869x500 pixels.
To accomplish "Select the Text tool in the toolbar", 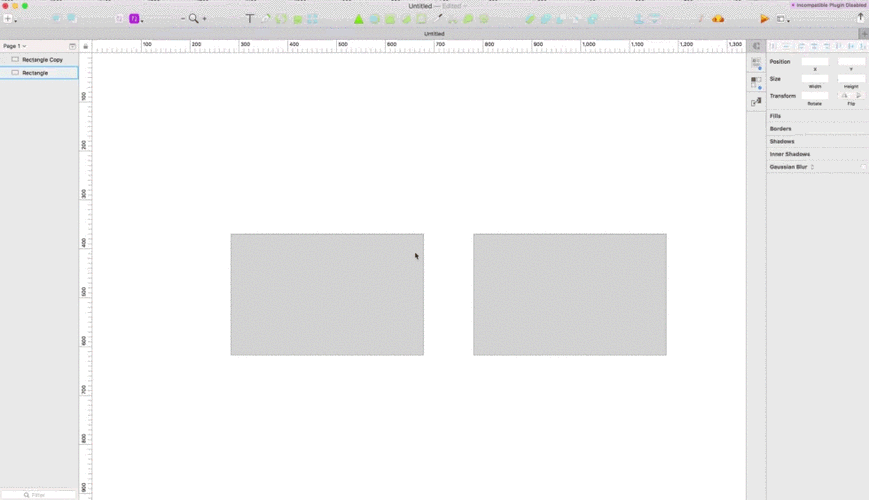I will (250, 19).
